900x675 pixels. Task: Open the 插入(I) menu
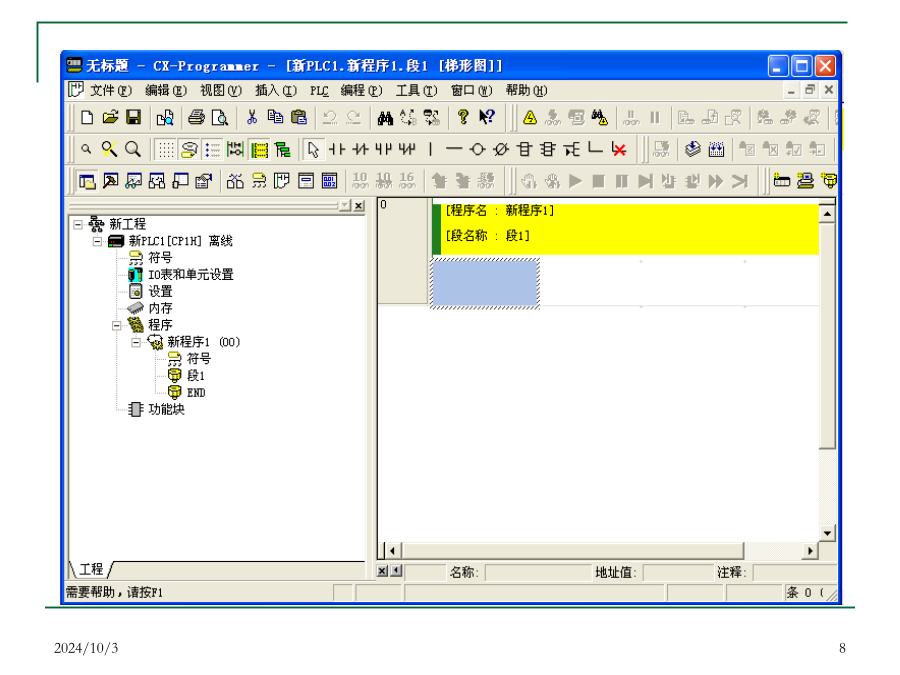click(x=276, y=91)
